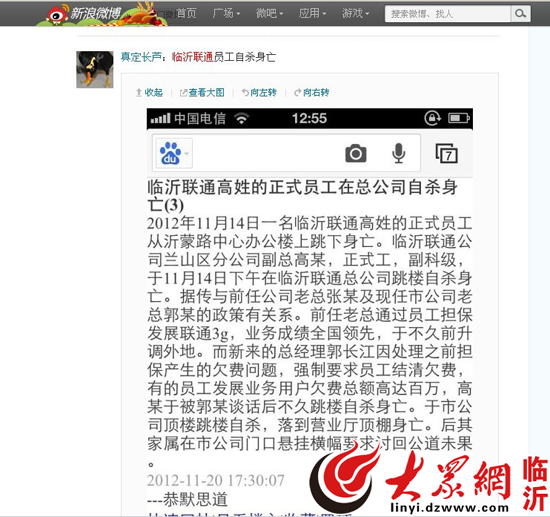550x517 pixels.
Task: Rotate the image left with 向左转
Action: point(259,93)
